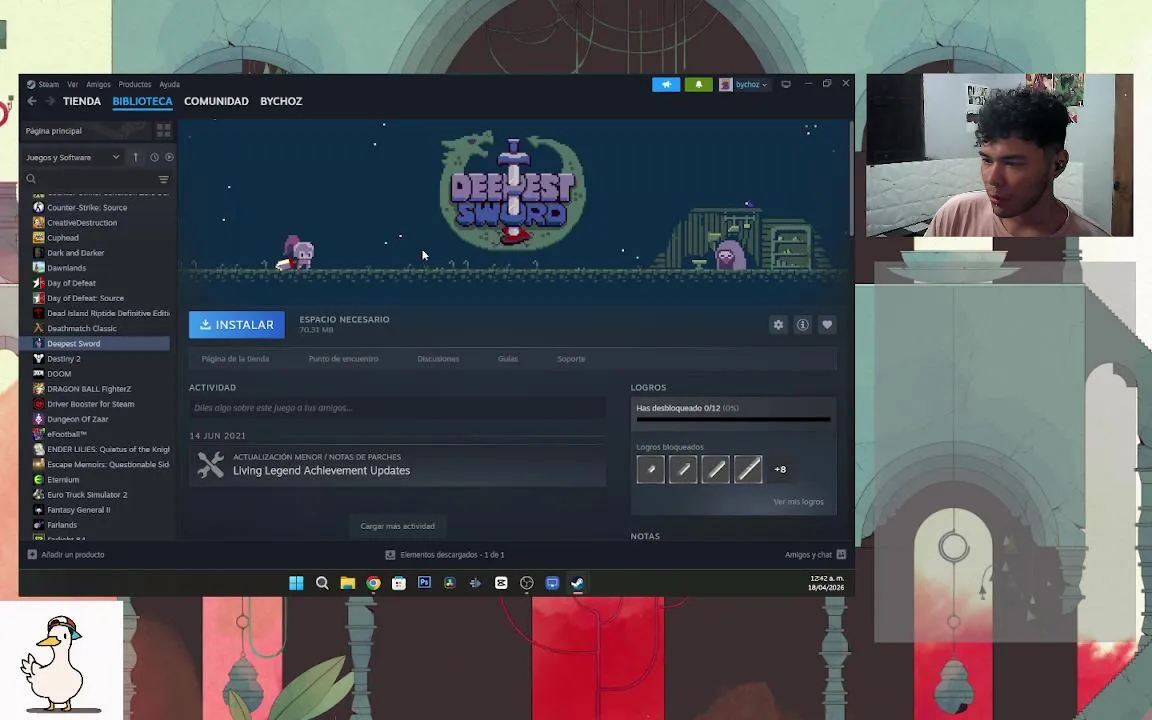Open the Ayuda menu
1152x720 pixels.
(x=170, y=84)
